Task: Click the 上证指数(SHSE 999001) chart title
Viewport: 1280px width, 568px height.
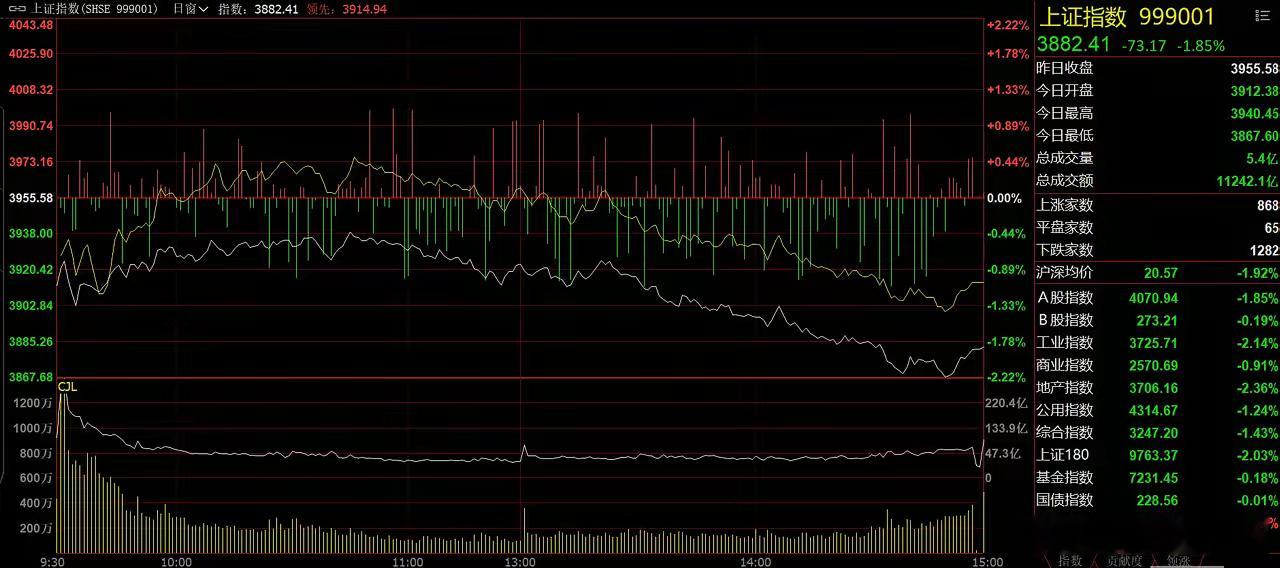Action: [95, 8]
